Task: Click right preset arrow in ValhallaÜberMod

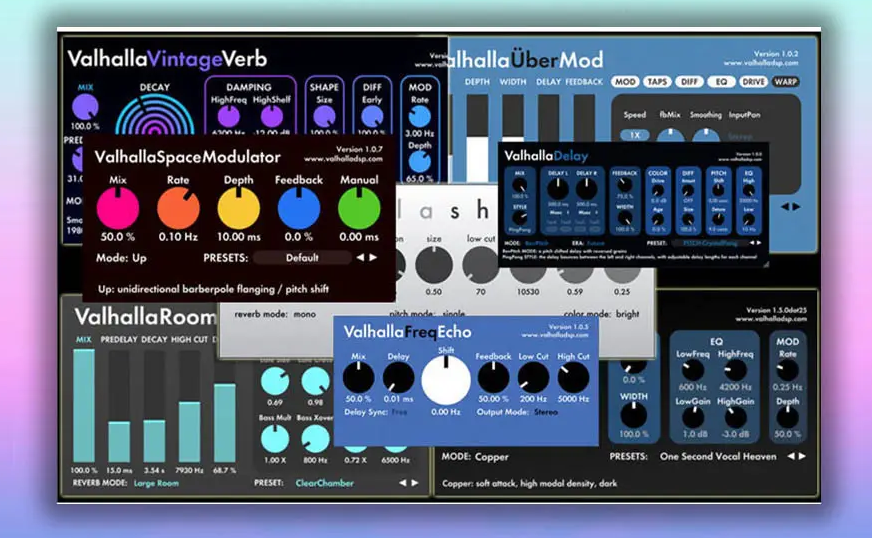Action: (x=796, y=206)
